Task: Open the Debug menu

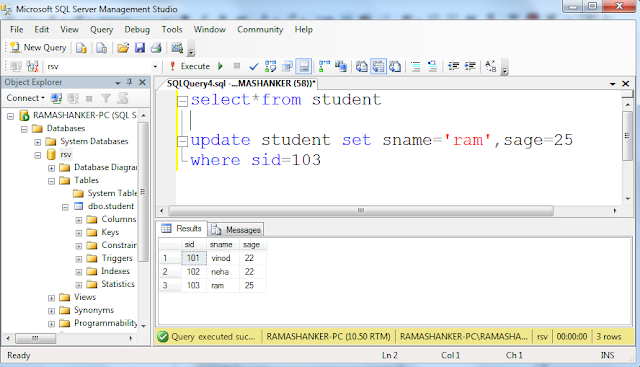Action: [137, 29]
